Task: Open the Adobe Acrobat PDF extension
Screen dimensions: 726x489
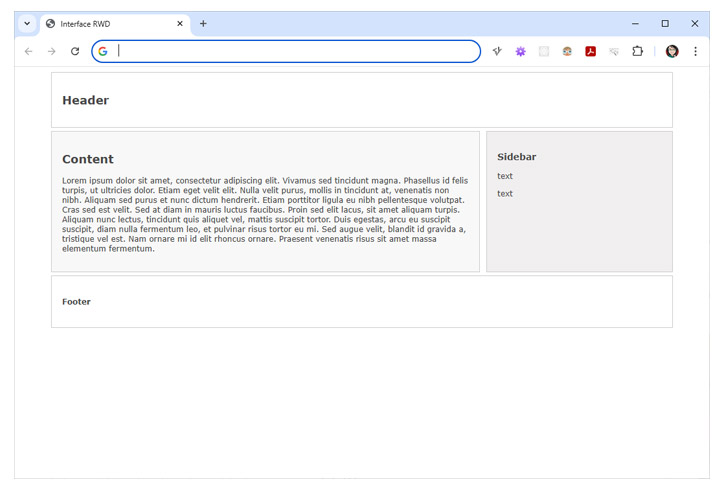Action: (591, 51)
